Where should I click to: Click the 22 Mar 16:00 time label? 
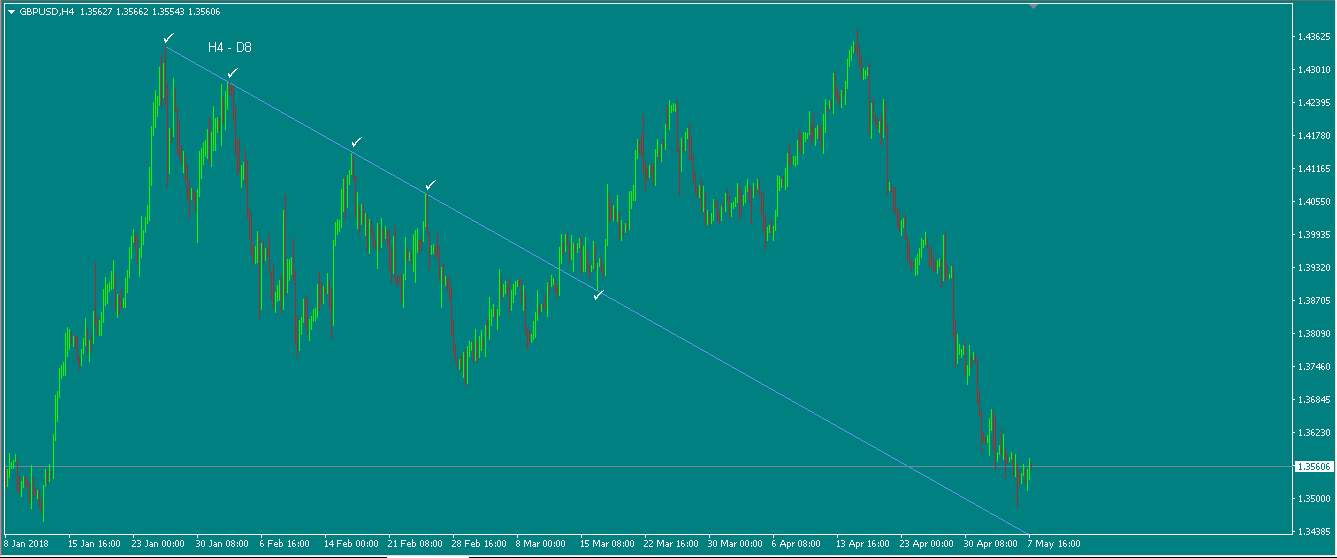(x=671, y=544)
